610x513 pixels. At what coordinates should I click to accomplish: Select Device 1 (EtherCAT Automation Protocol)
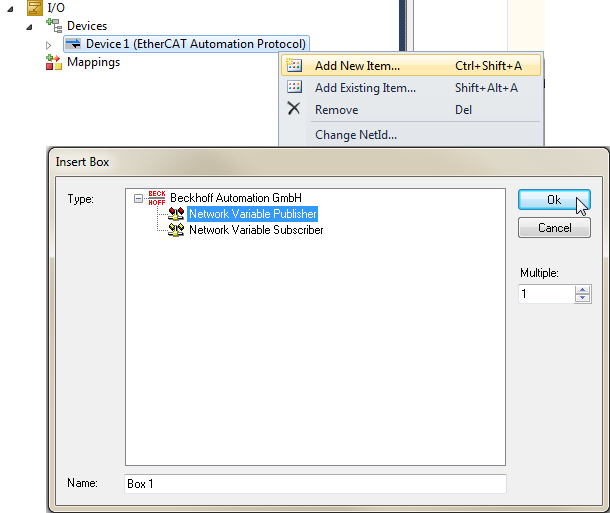click(186, 44)
